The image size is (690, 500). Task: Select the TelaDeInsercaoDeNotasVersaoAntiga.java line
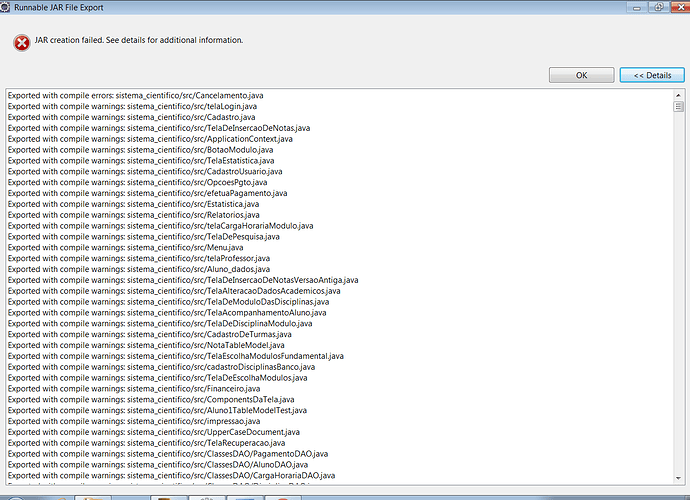[183, 280]
